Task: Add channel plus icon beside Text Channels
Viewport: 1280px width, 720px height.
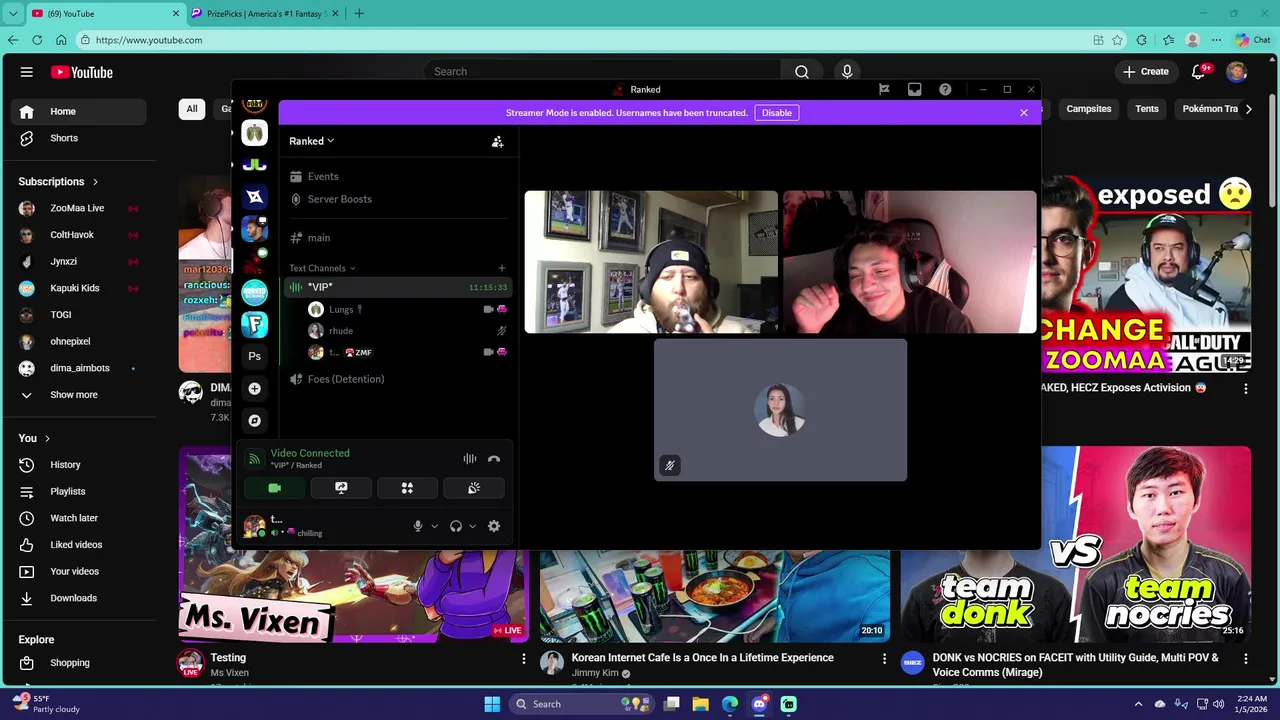Action: 502,268
